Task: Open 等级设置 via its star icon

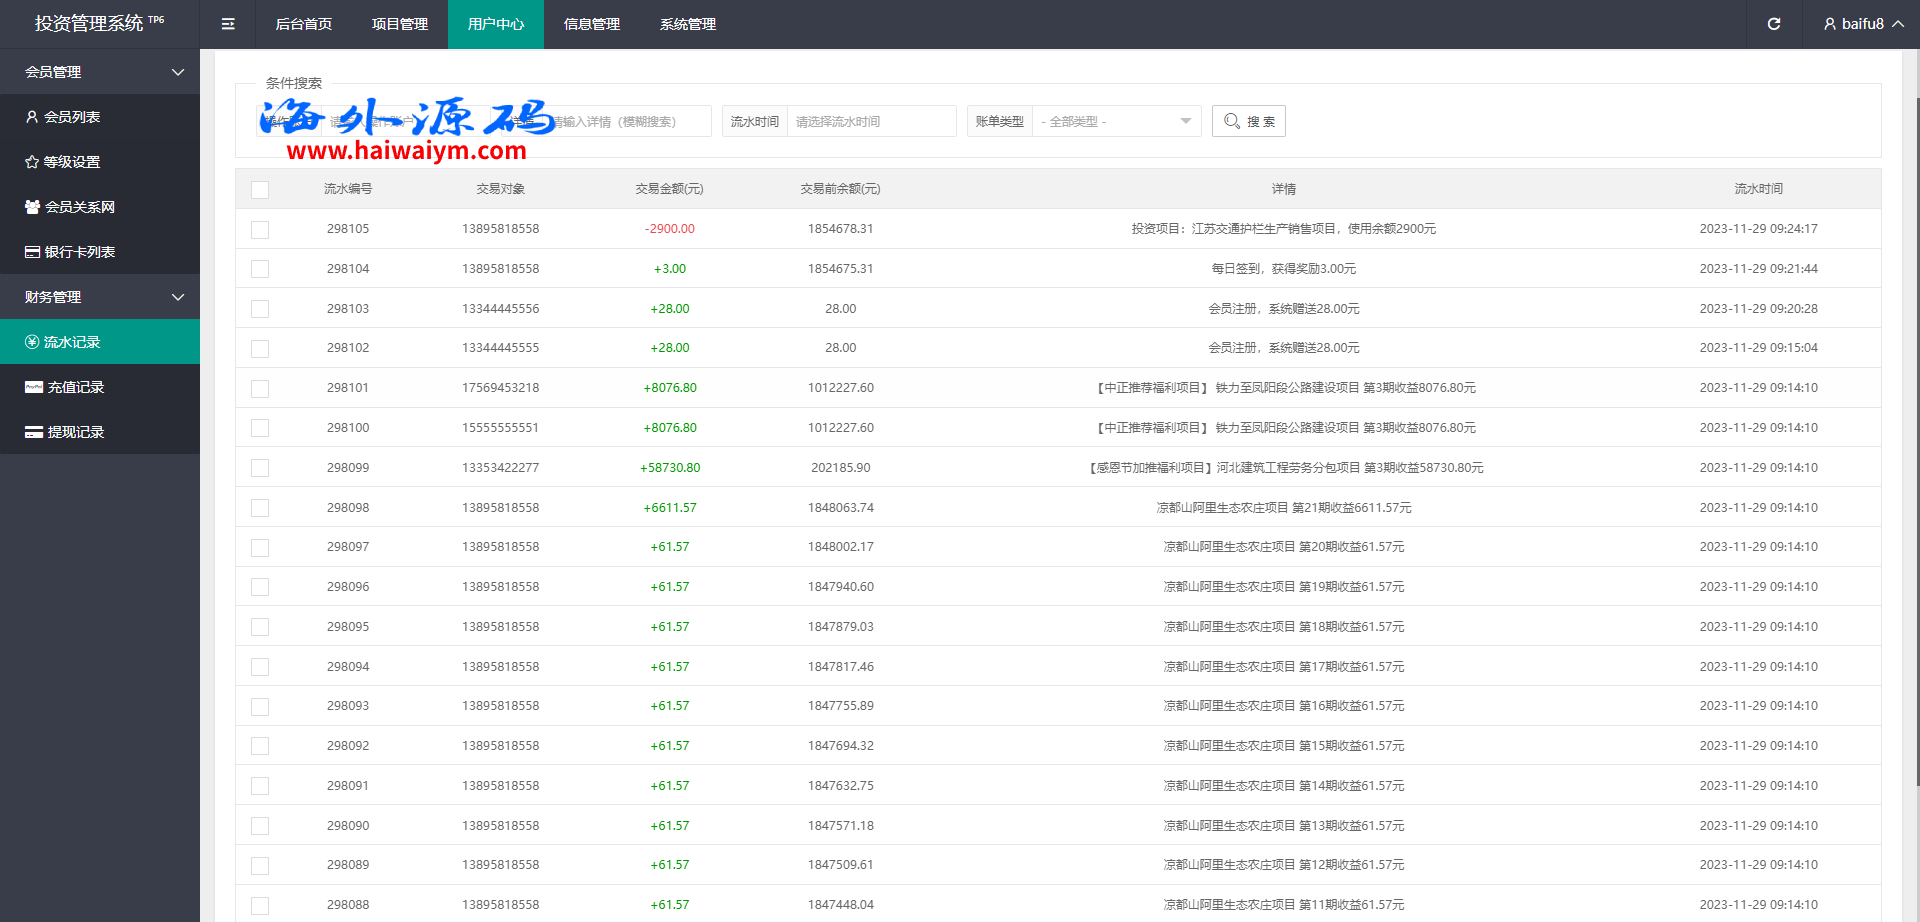Action: tap(32, 162)
